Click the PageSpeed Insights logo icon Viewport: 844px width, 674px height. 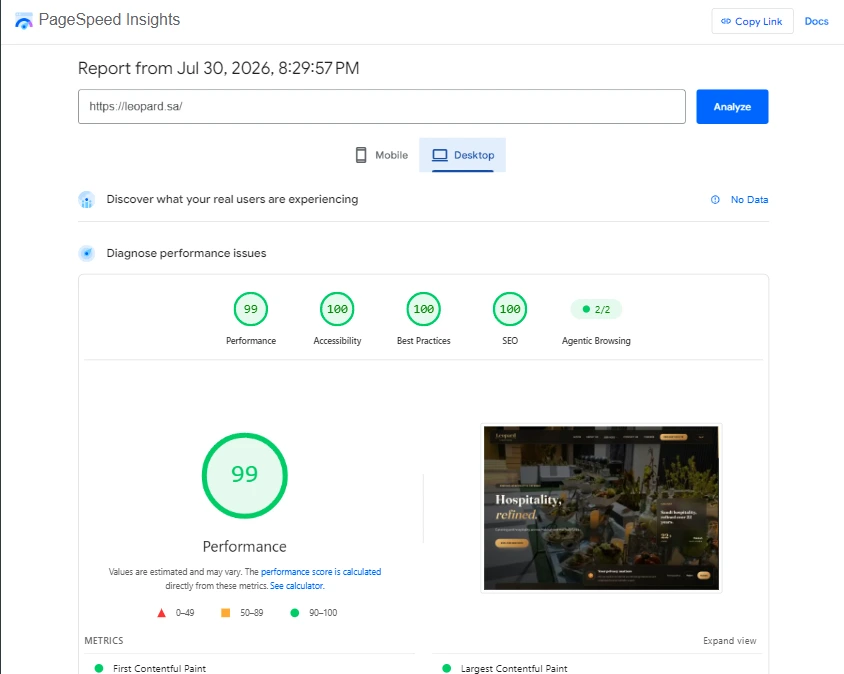pos(24,21)
